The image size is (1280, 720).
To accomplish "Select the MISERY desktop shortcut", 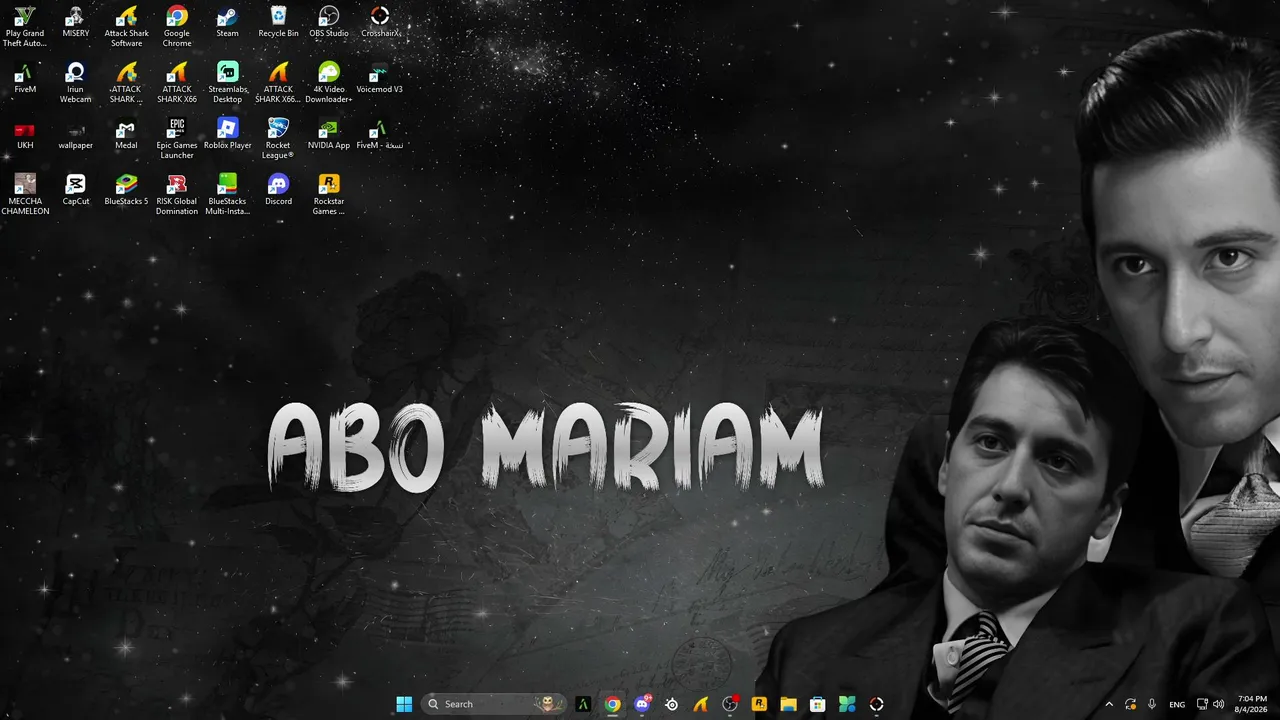I will click(x=76, y=22).
